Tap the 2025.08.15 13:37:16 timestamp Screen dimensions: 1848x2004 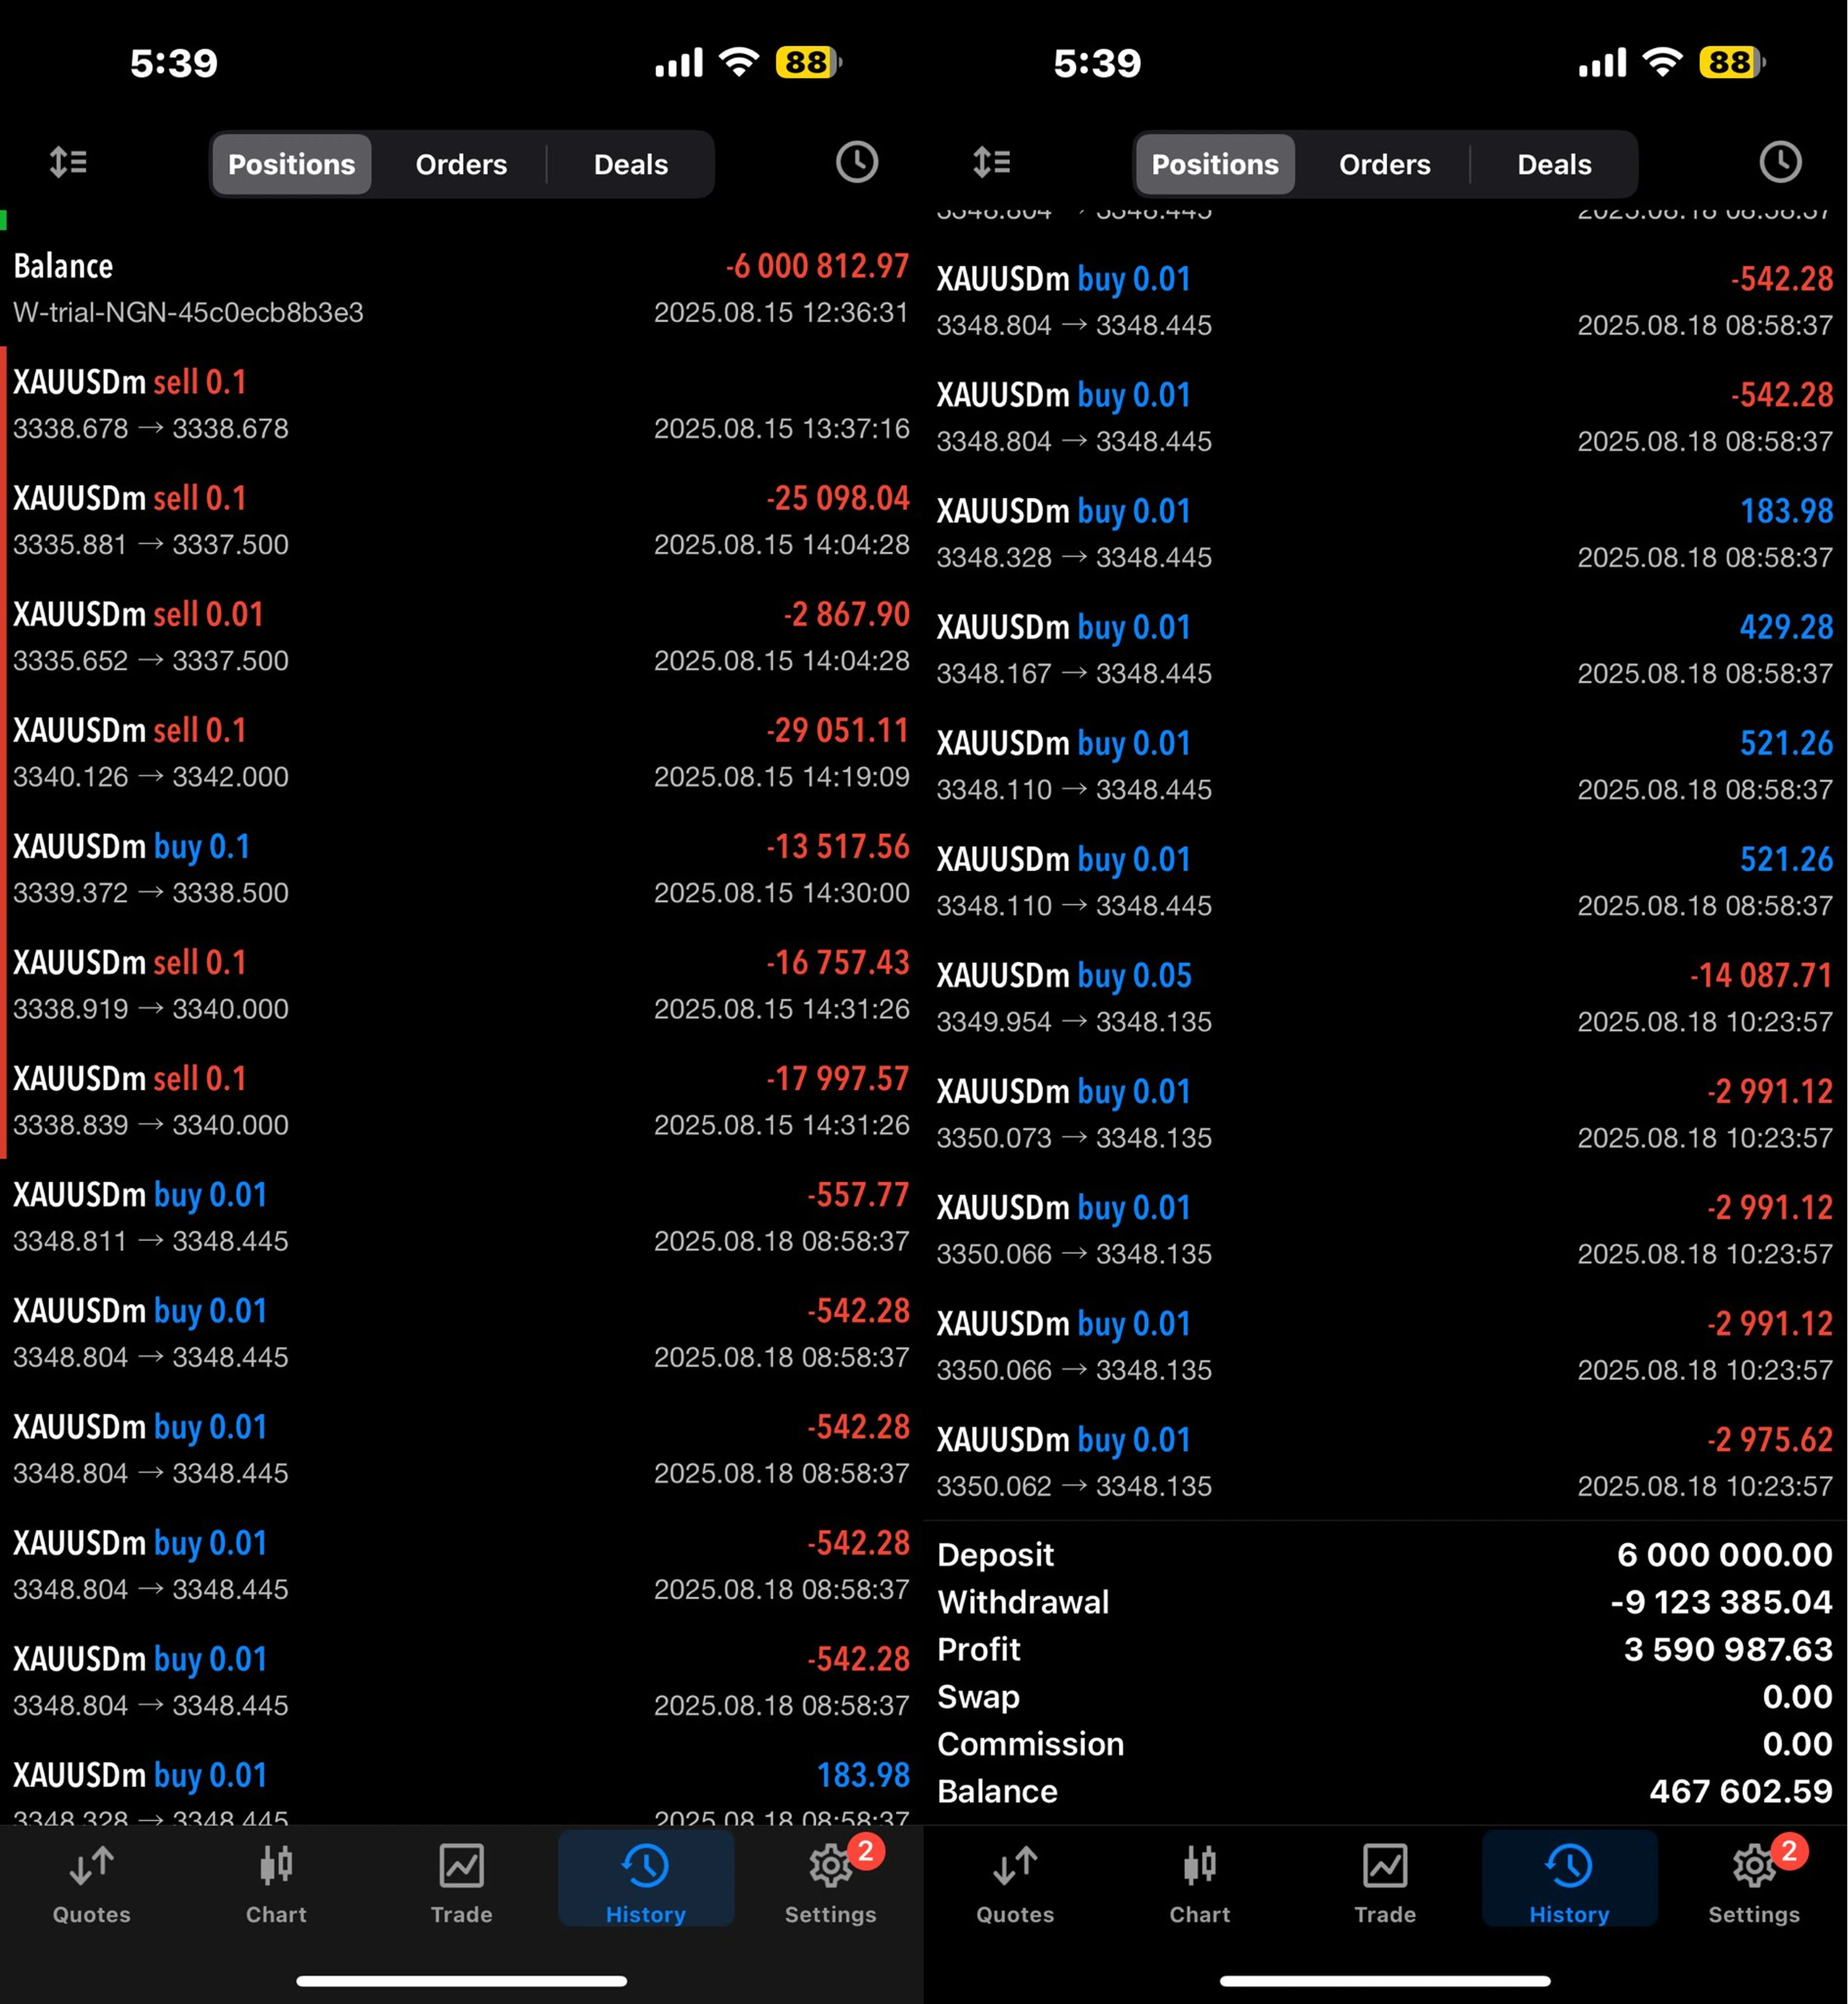coord(782,429)
